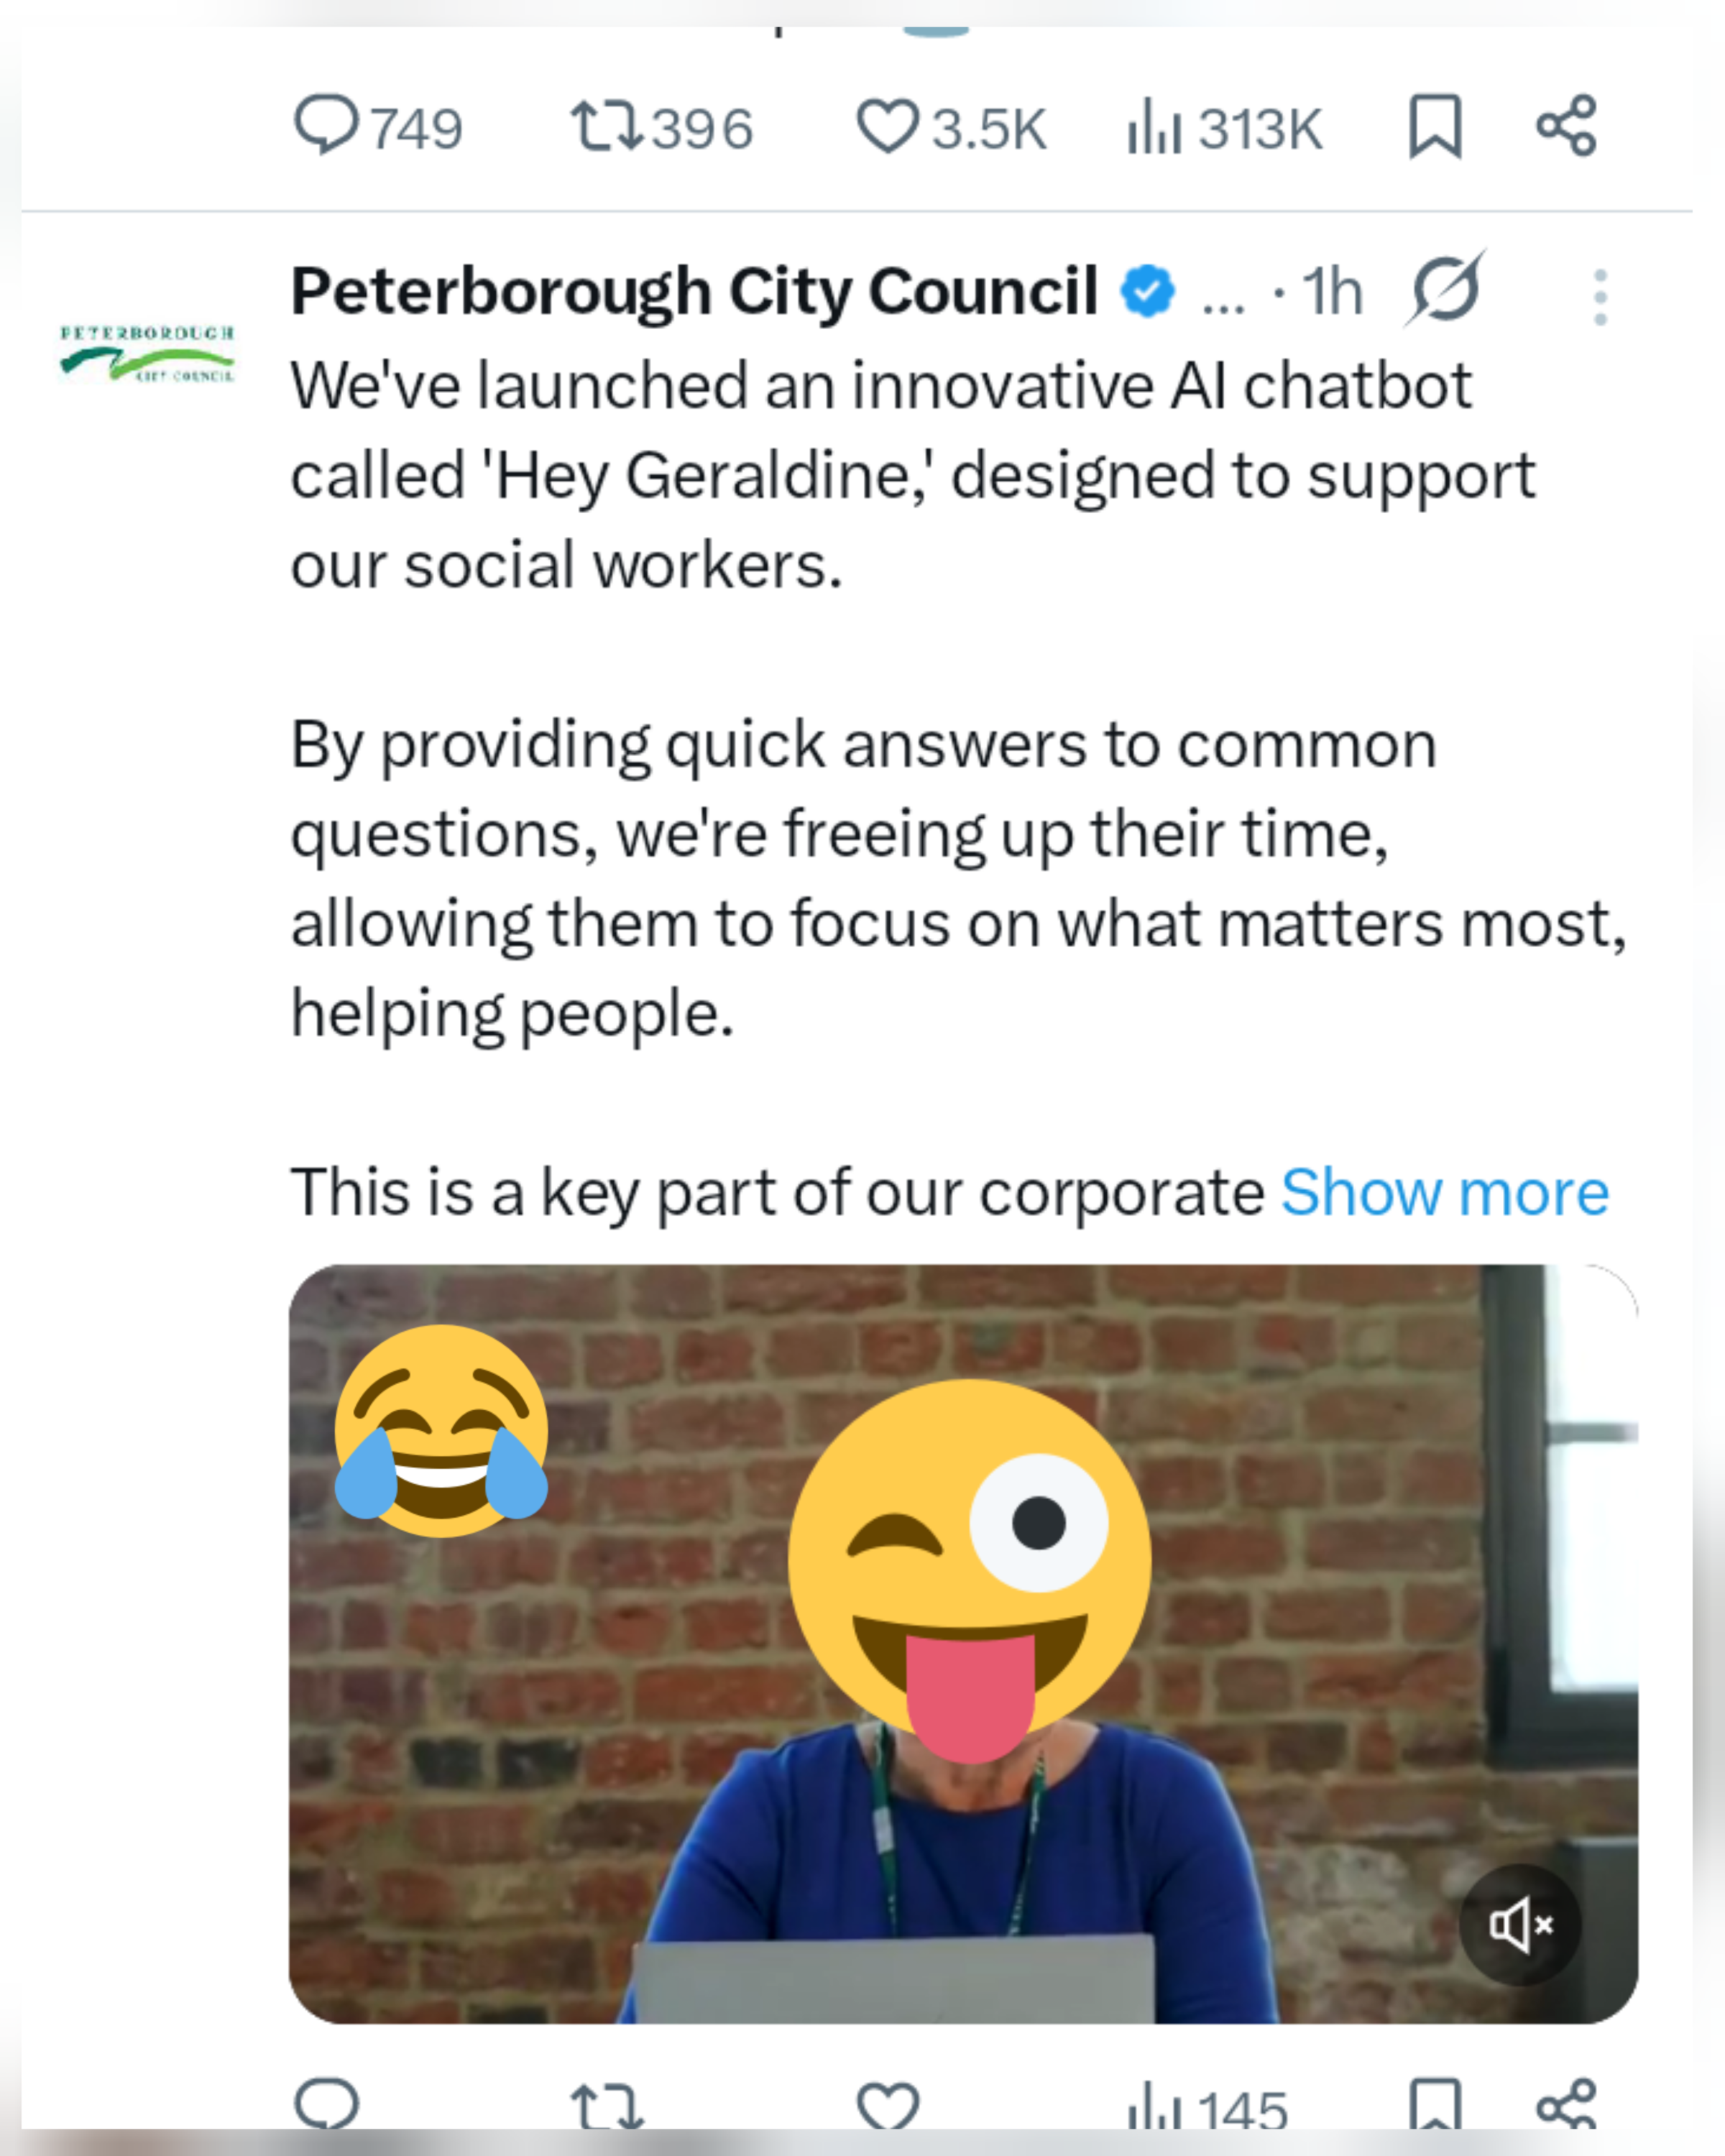Open Peterborough City Council account name
This screenshot has height=2156, width=1725.
[x=694, y=292]
